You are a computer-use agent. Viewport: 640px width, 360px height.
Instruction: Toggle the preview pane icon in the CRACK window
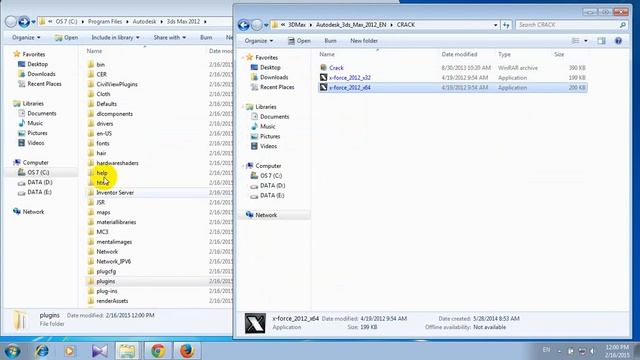click(x=601, y=41)
